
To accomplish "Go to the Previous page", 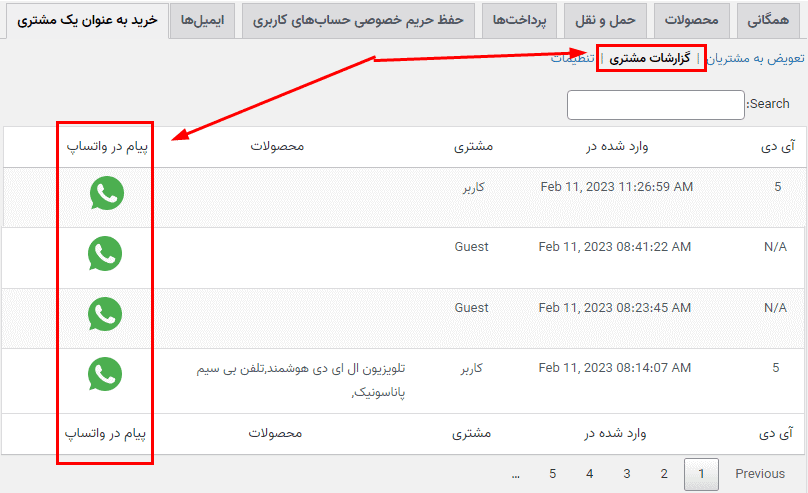I will coord(760,473).
